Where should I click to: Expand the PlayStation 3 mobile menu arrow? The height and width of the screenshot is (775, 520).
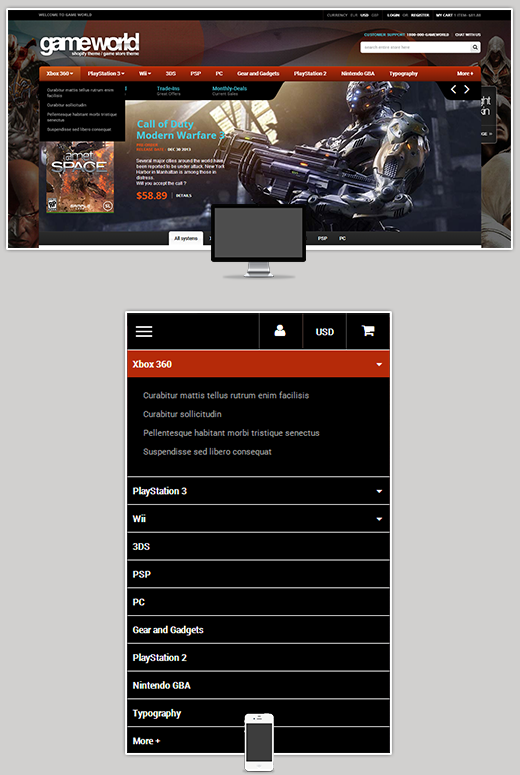click(x=379, y=491)
